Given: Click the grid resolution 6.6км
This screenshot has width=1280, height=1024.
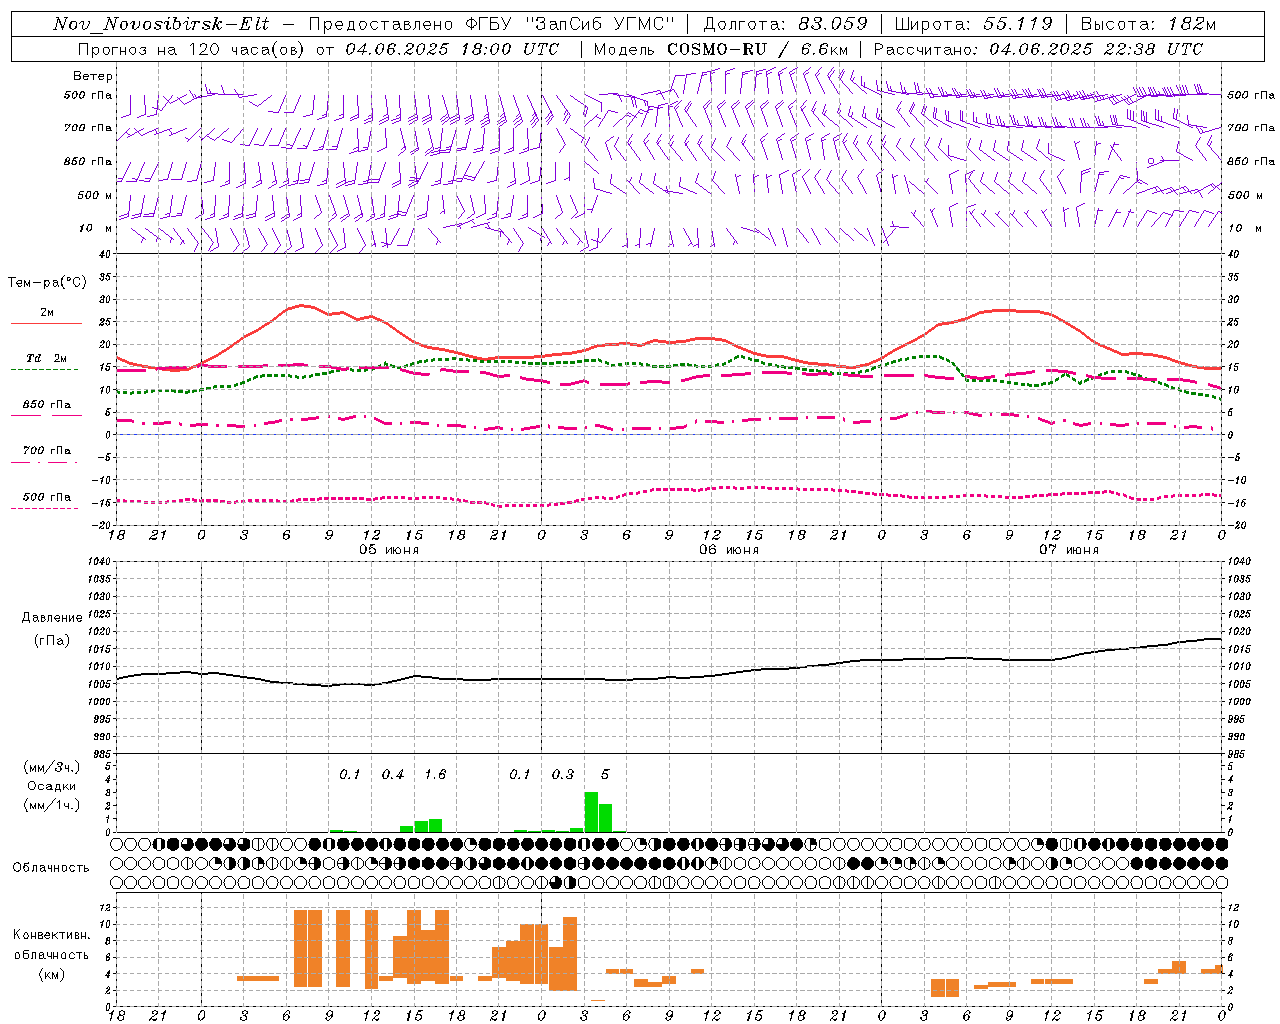Looking at the screenshot, I should click(x=825, y=49).
